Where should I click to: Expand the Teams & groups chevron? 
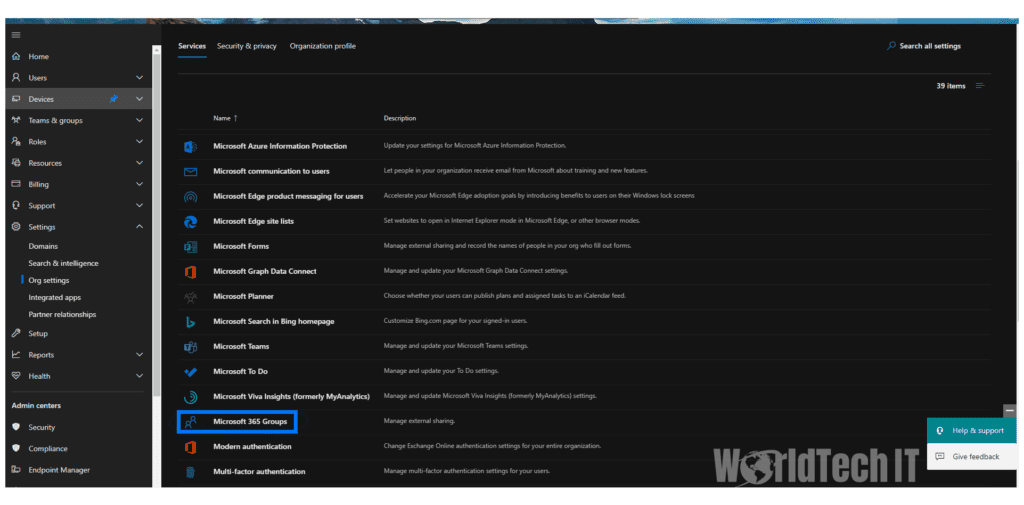tap(139, 120)
